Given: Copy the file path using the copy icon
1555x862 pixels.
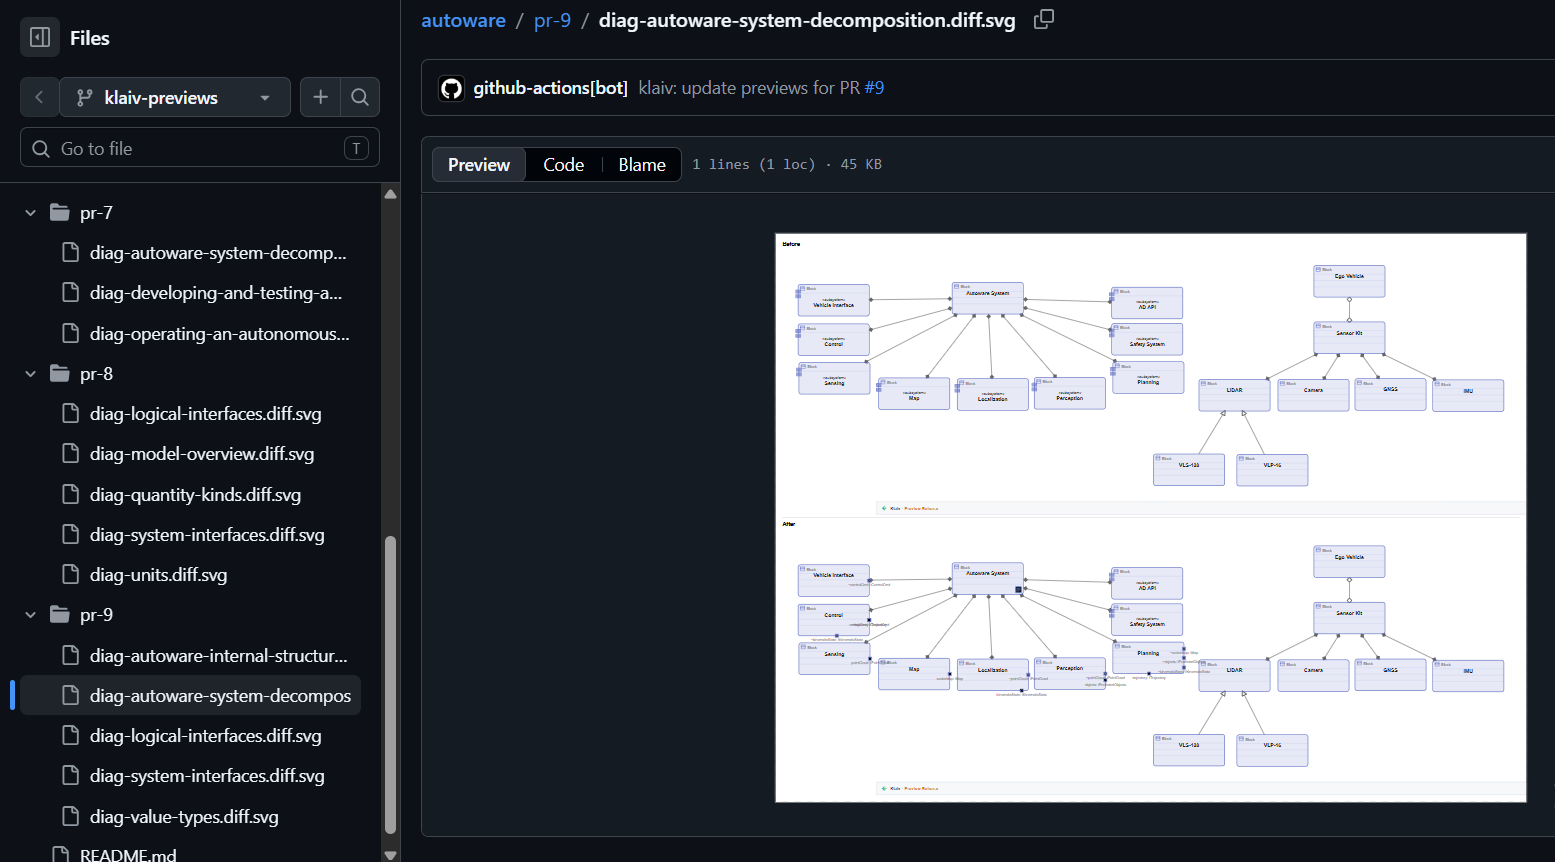Looking at the screenshot, I should pos(1043,20).
